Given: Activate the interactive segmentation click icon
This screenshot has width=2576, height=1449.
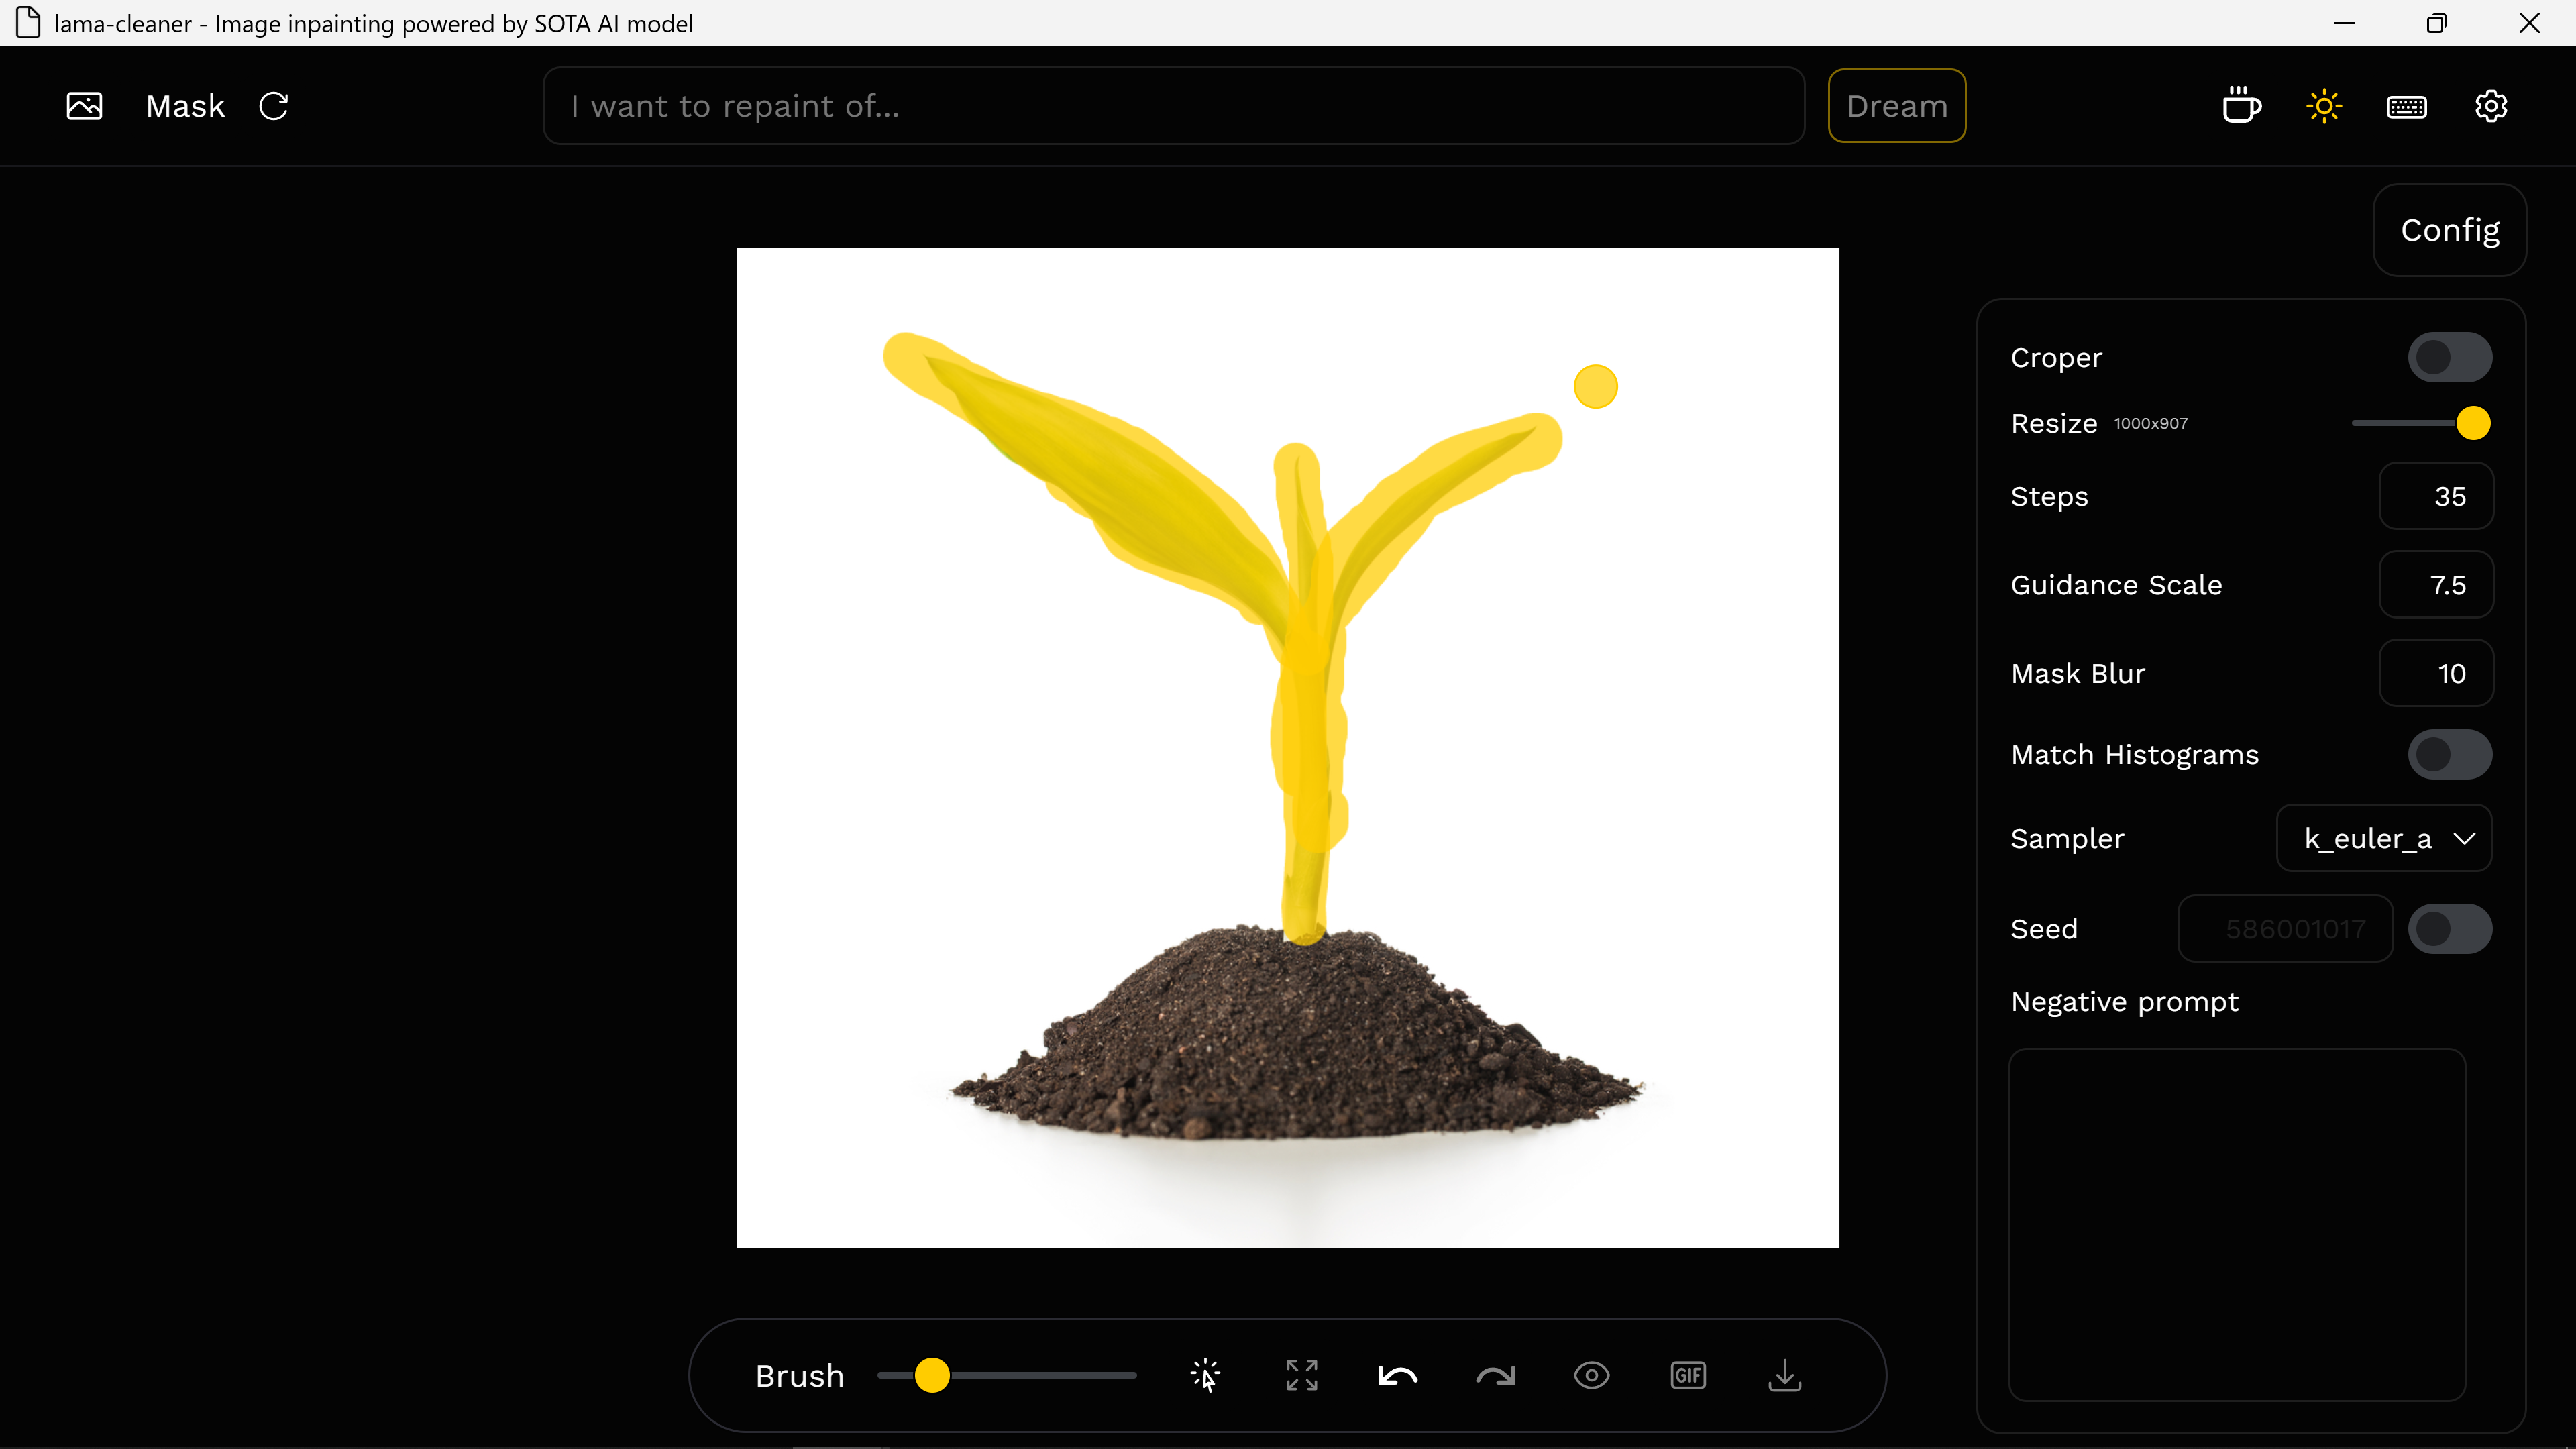Looking at the screenshot, I should pos(1206,1375).
